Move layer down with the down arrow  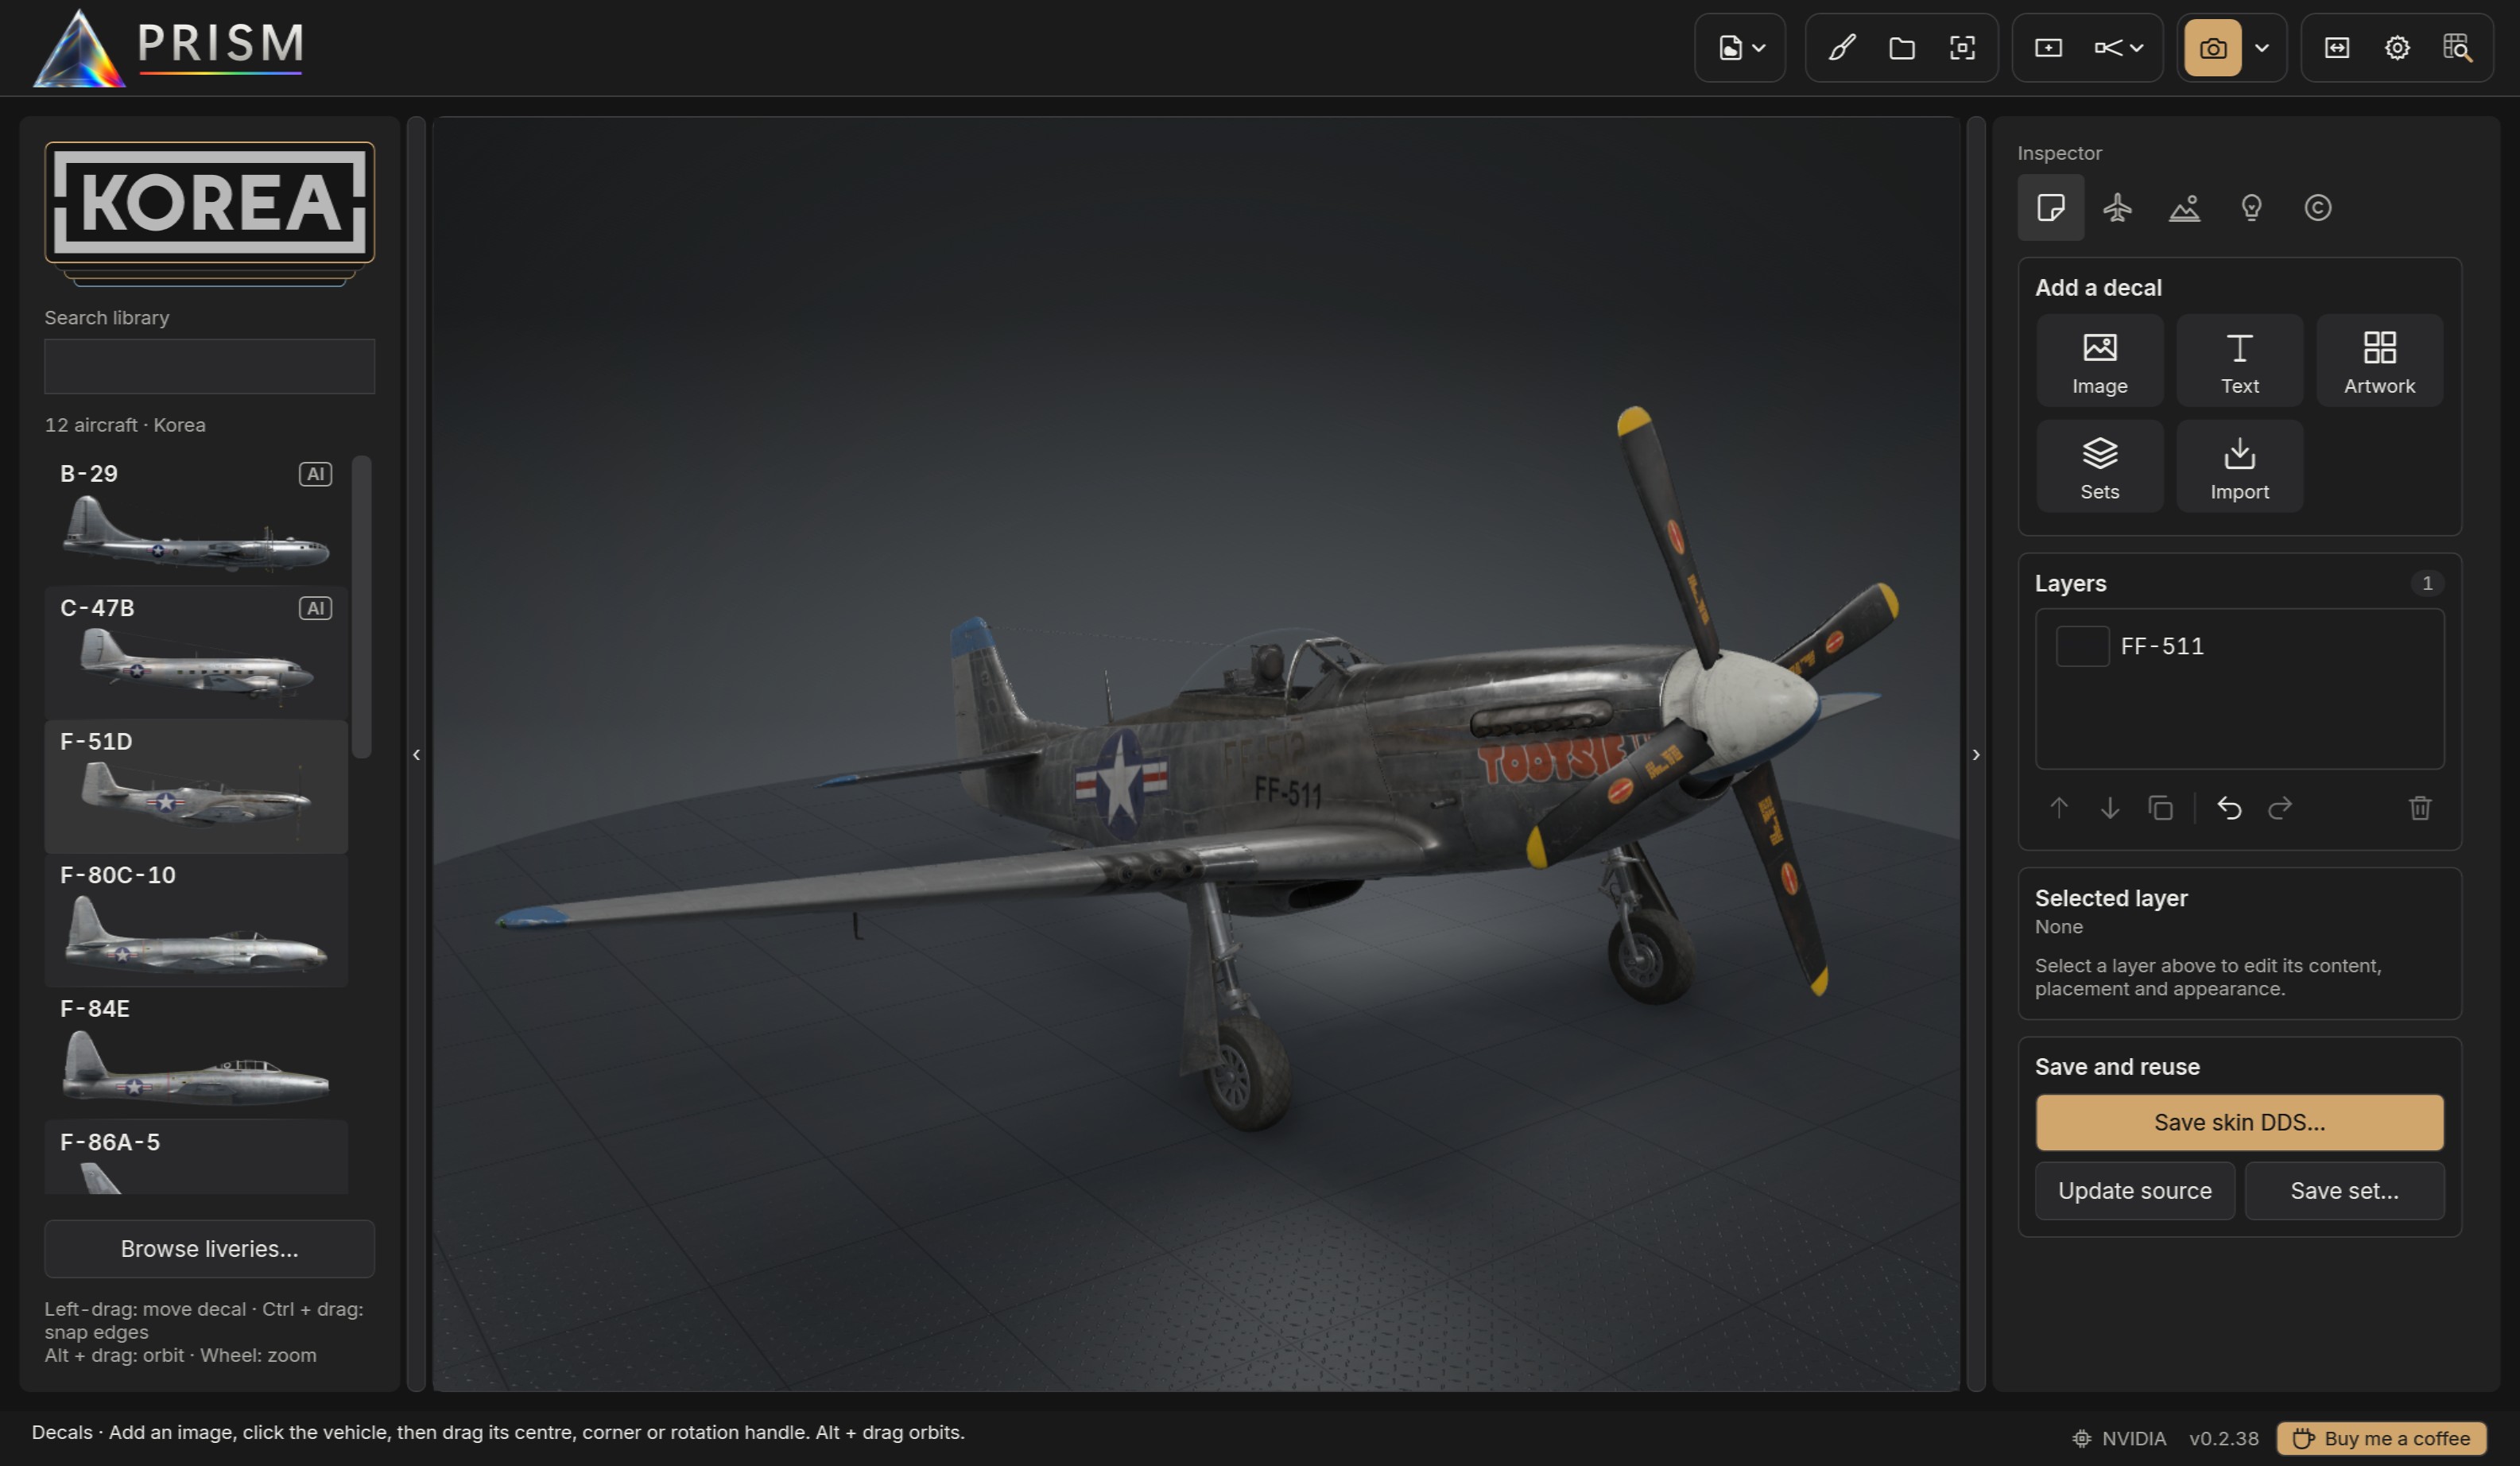point(2109,808)
